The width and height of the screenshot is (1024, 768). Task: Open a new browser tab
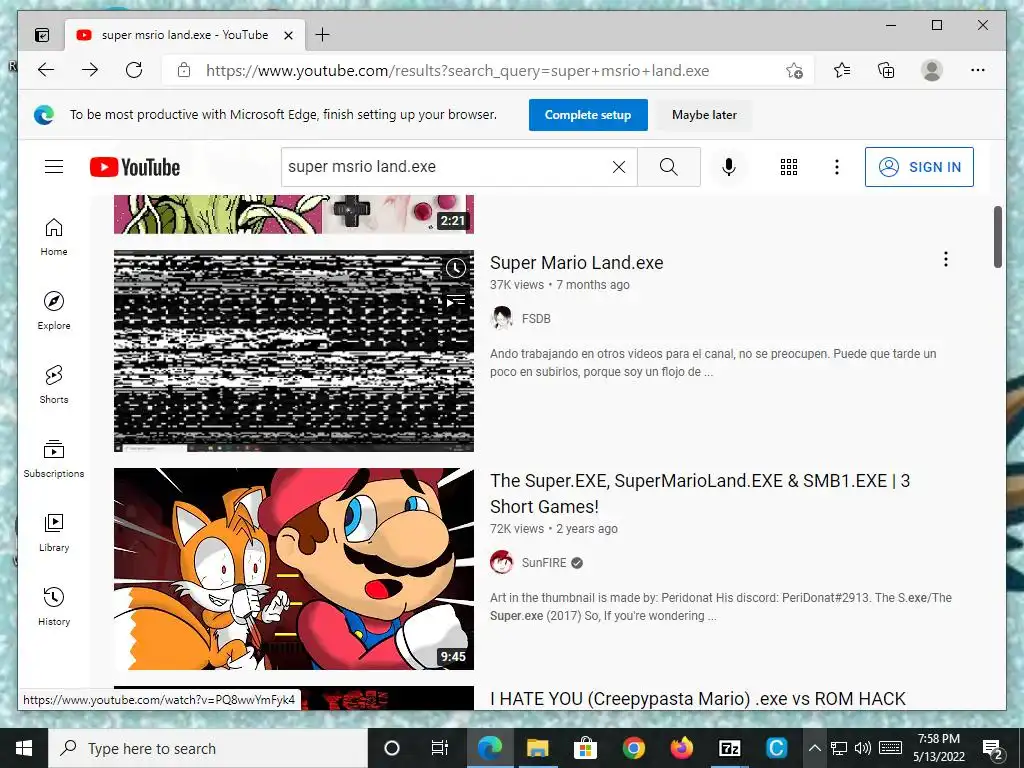(x=322, y=35)
